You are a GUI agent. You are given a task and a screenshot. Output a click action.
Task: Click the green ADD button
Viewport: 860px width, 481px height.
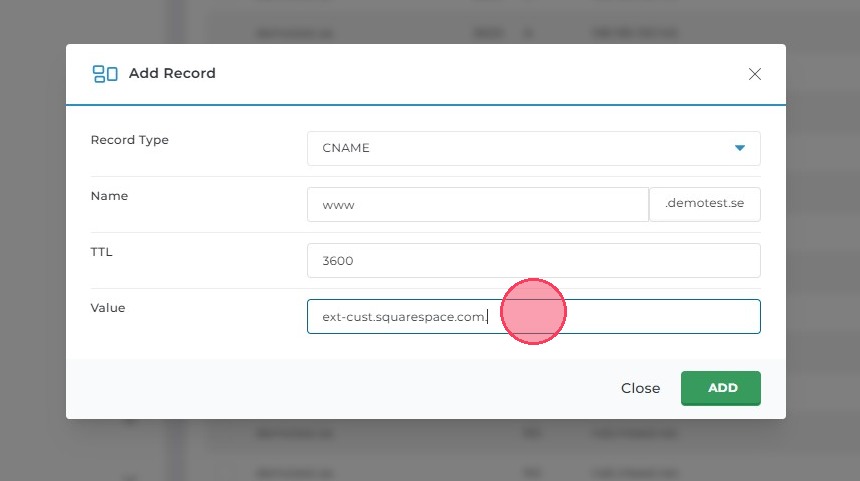[x=720, y=388]
